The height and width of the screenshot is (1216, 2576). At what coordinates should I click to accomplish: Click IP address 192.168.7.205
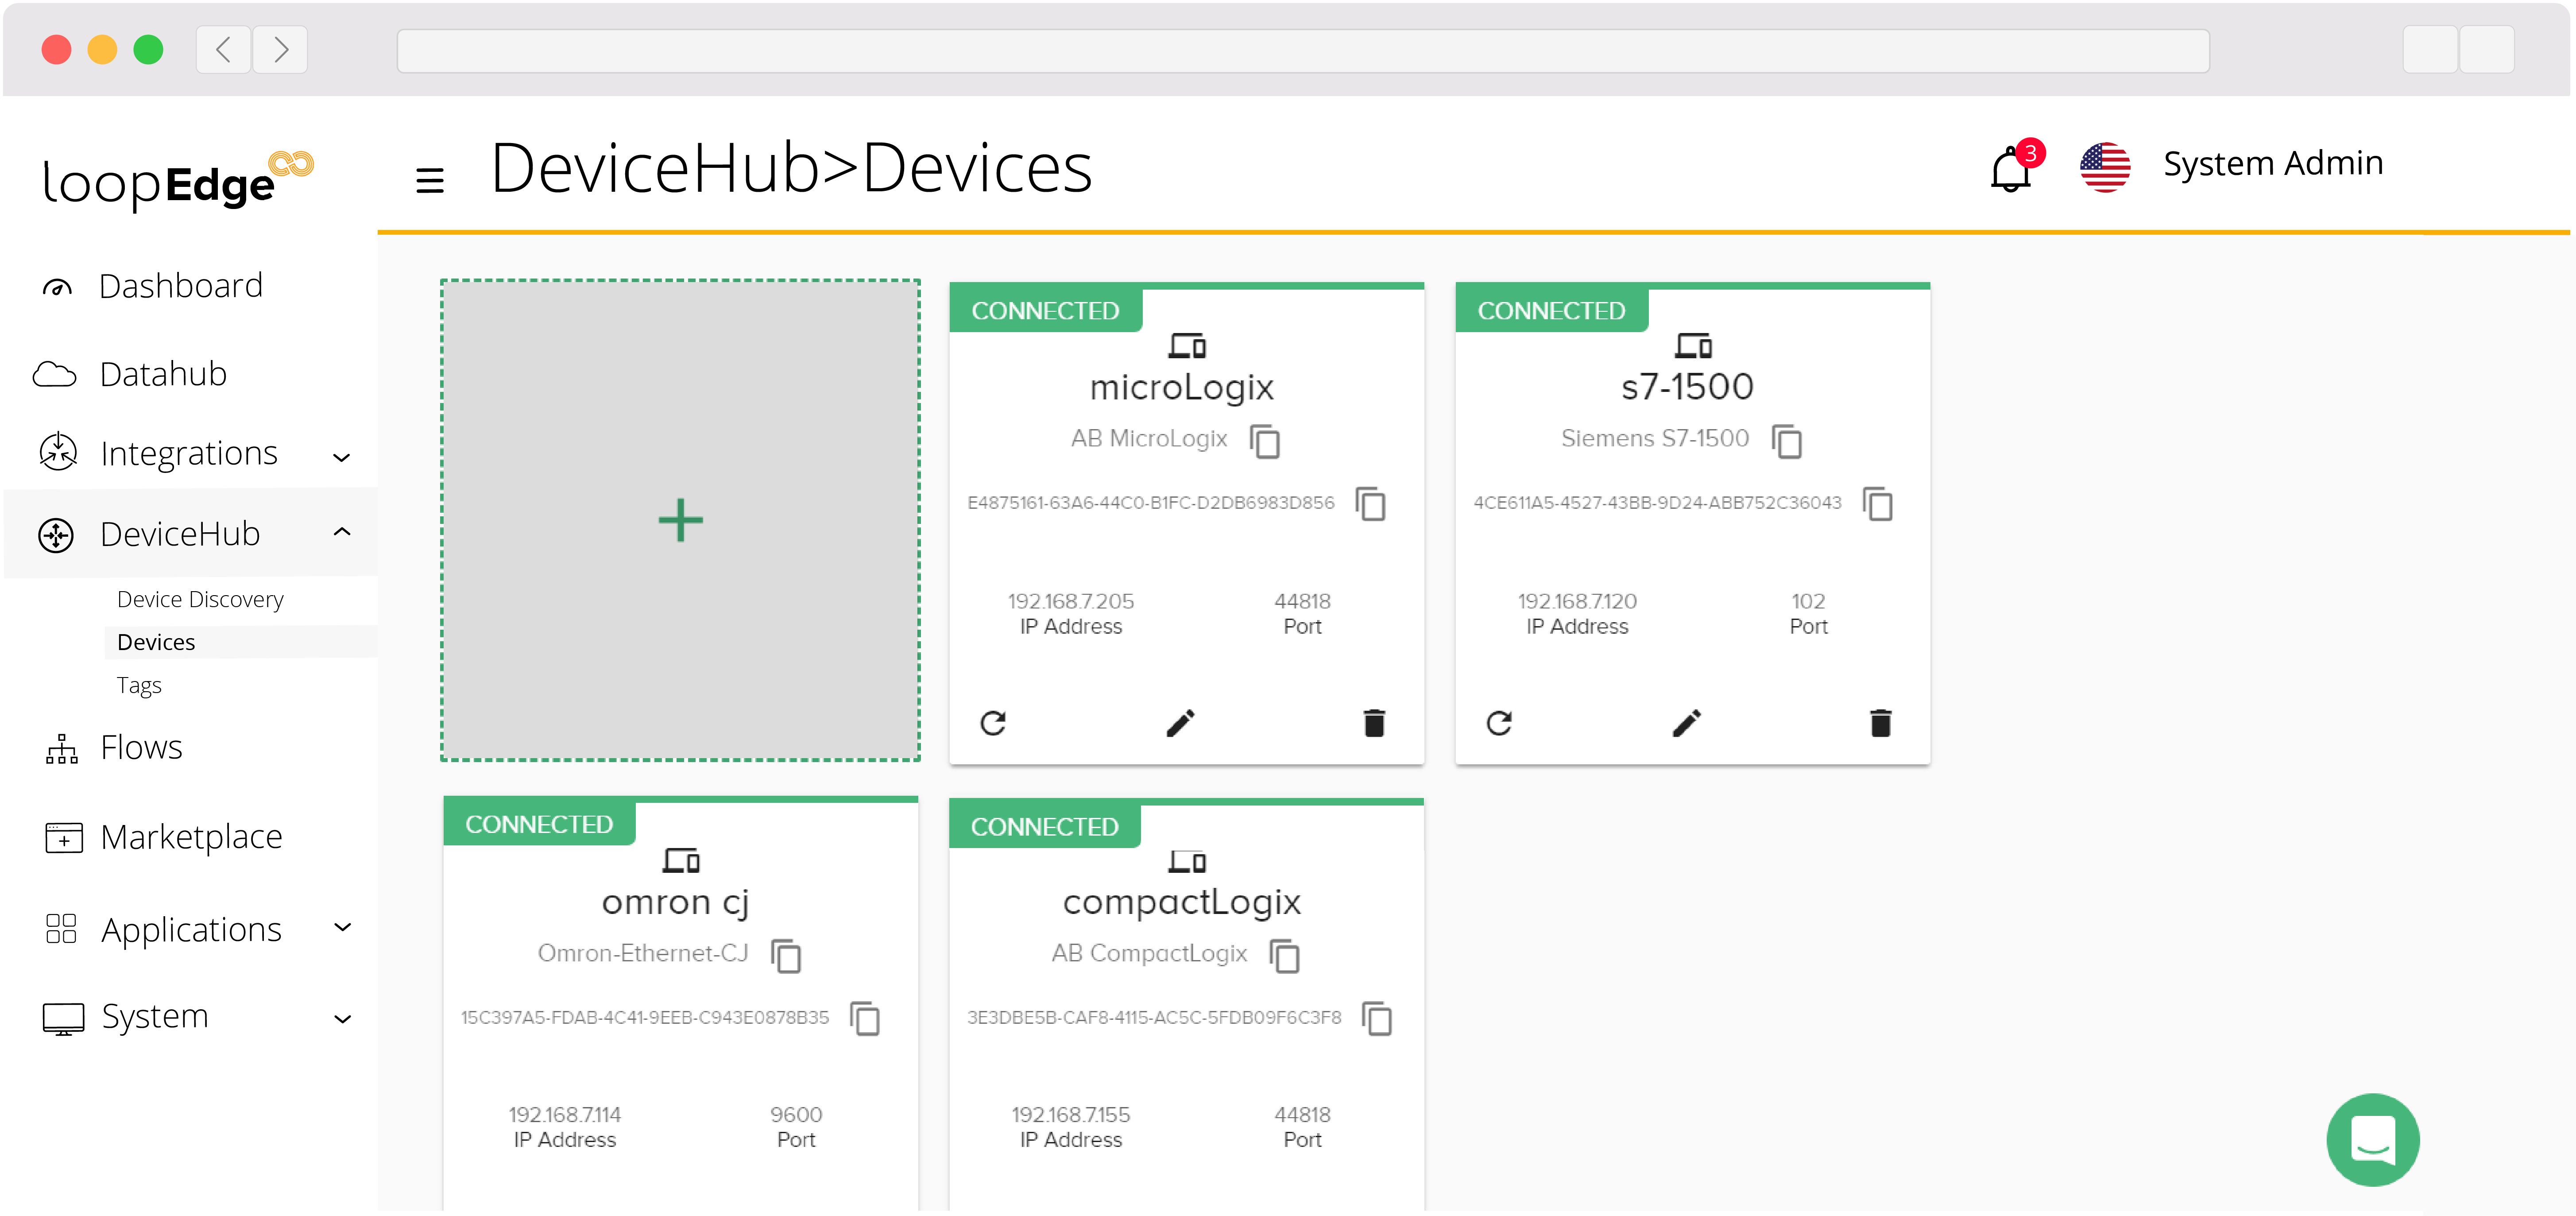1070,601
